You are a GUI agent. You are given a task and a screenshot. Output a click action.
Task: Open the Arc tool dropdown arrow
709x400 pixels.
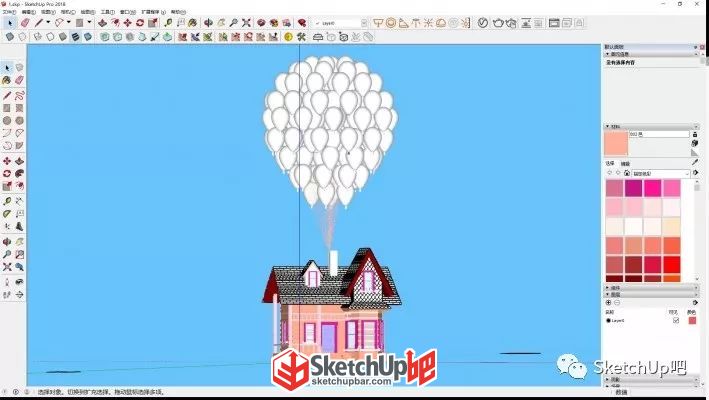pyautogui.click(x=69, y=23)
